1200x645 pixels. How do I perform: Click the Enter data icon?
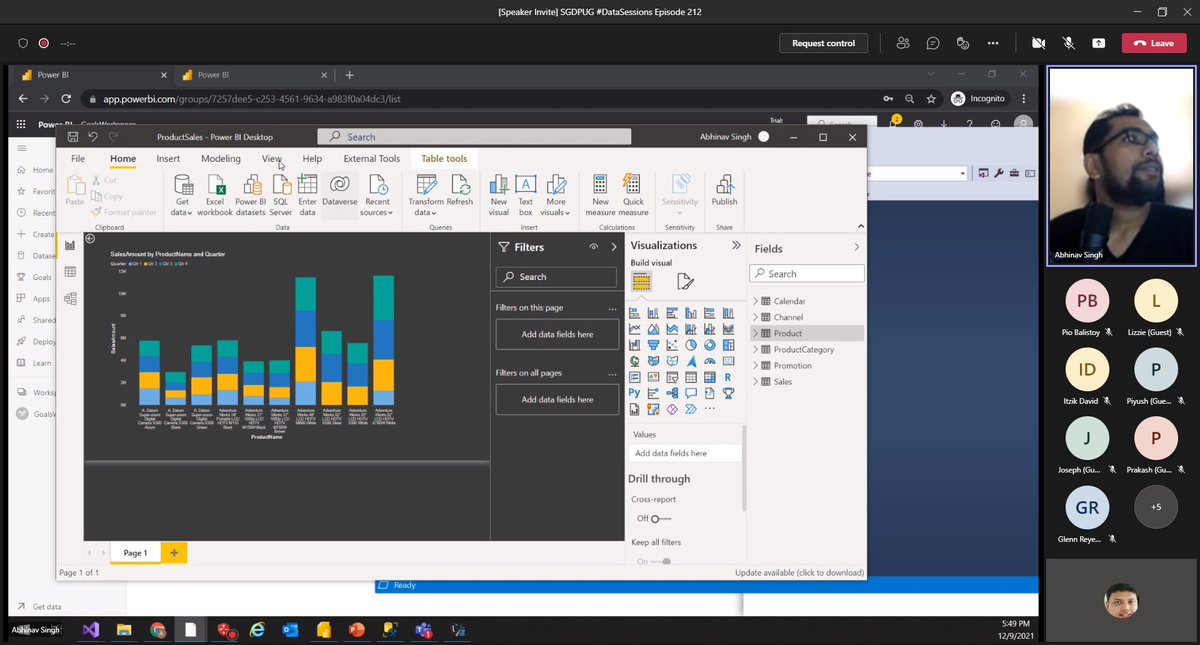click(x=307, y=184)
